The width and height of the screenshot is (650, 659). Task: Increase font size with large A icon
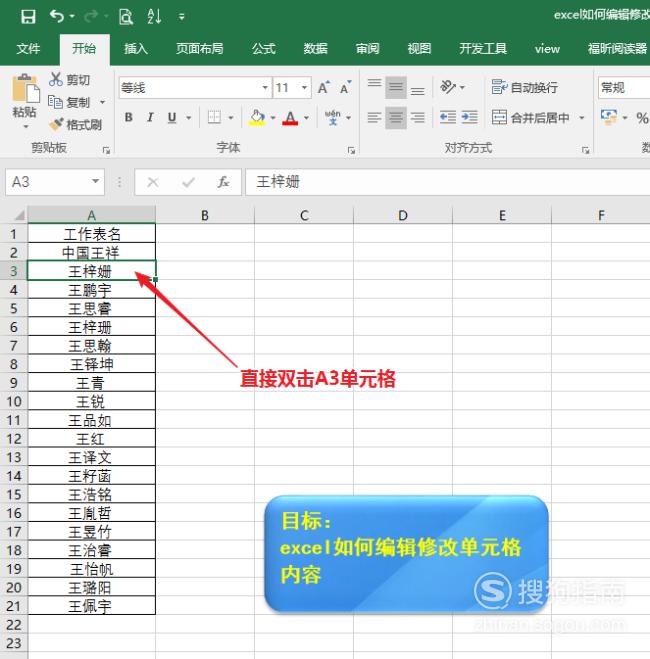click(324, 87)
